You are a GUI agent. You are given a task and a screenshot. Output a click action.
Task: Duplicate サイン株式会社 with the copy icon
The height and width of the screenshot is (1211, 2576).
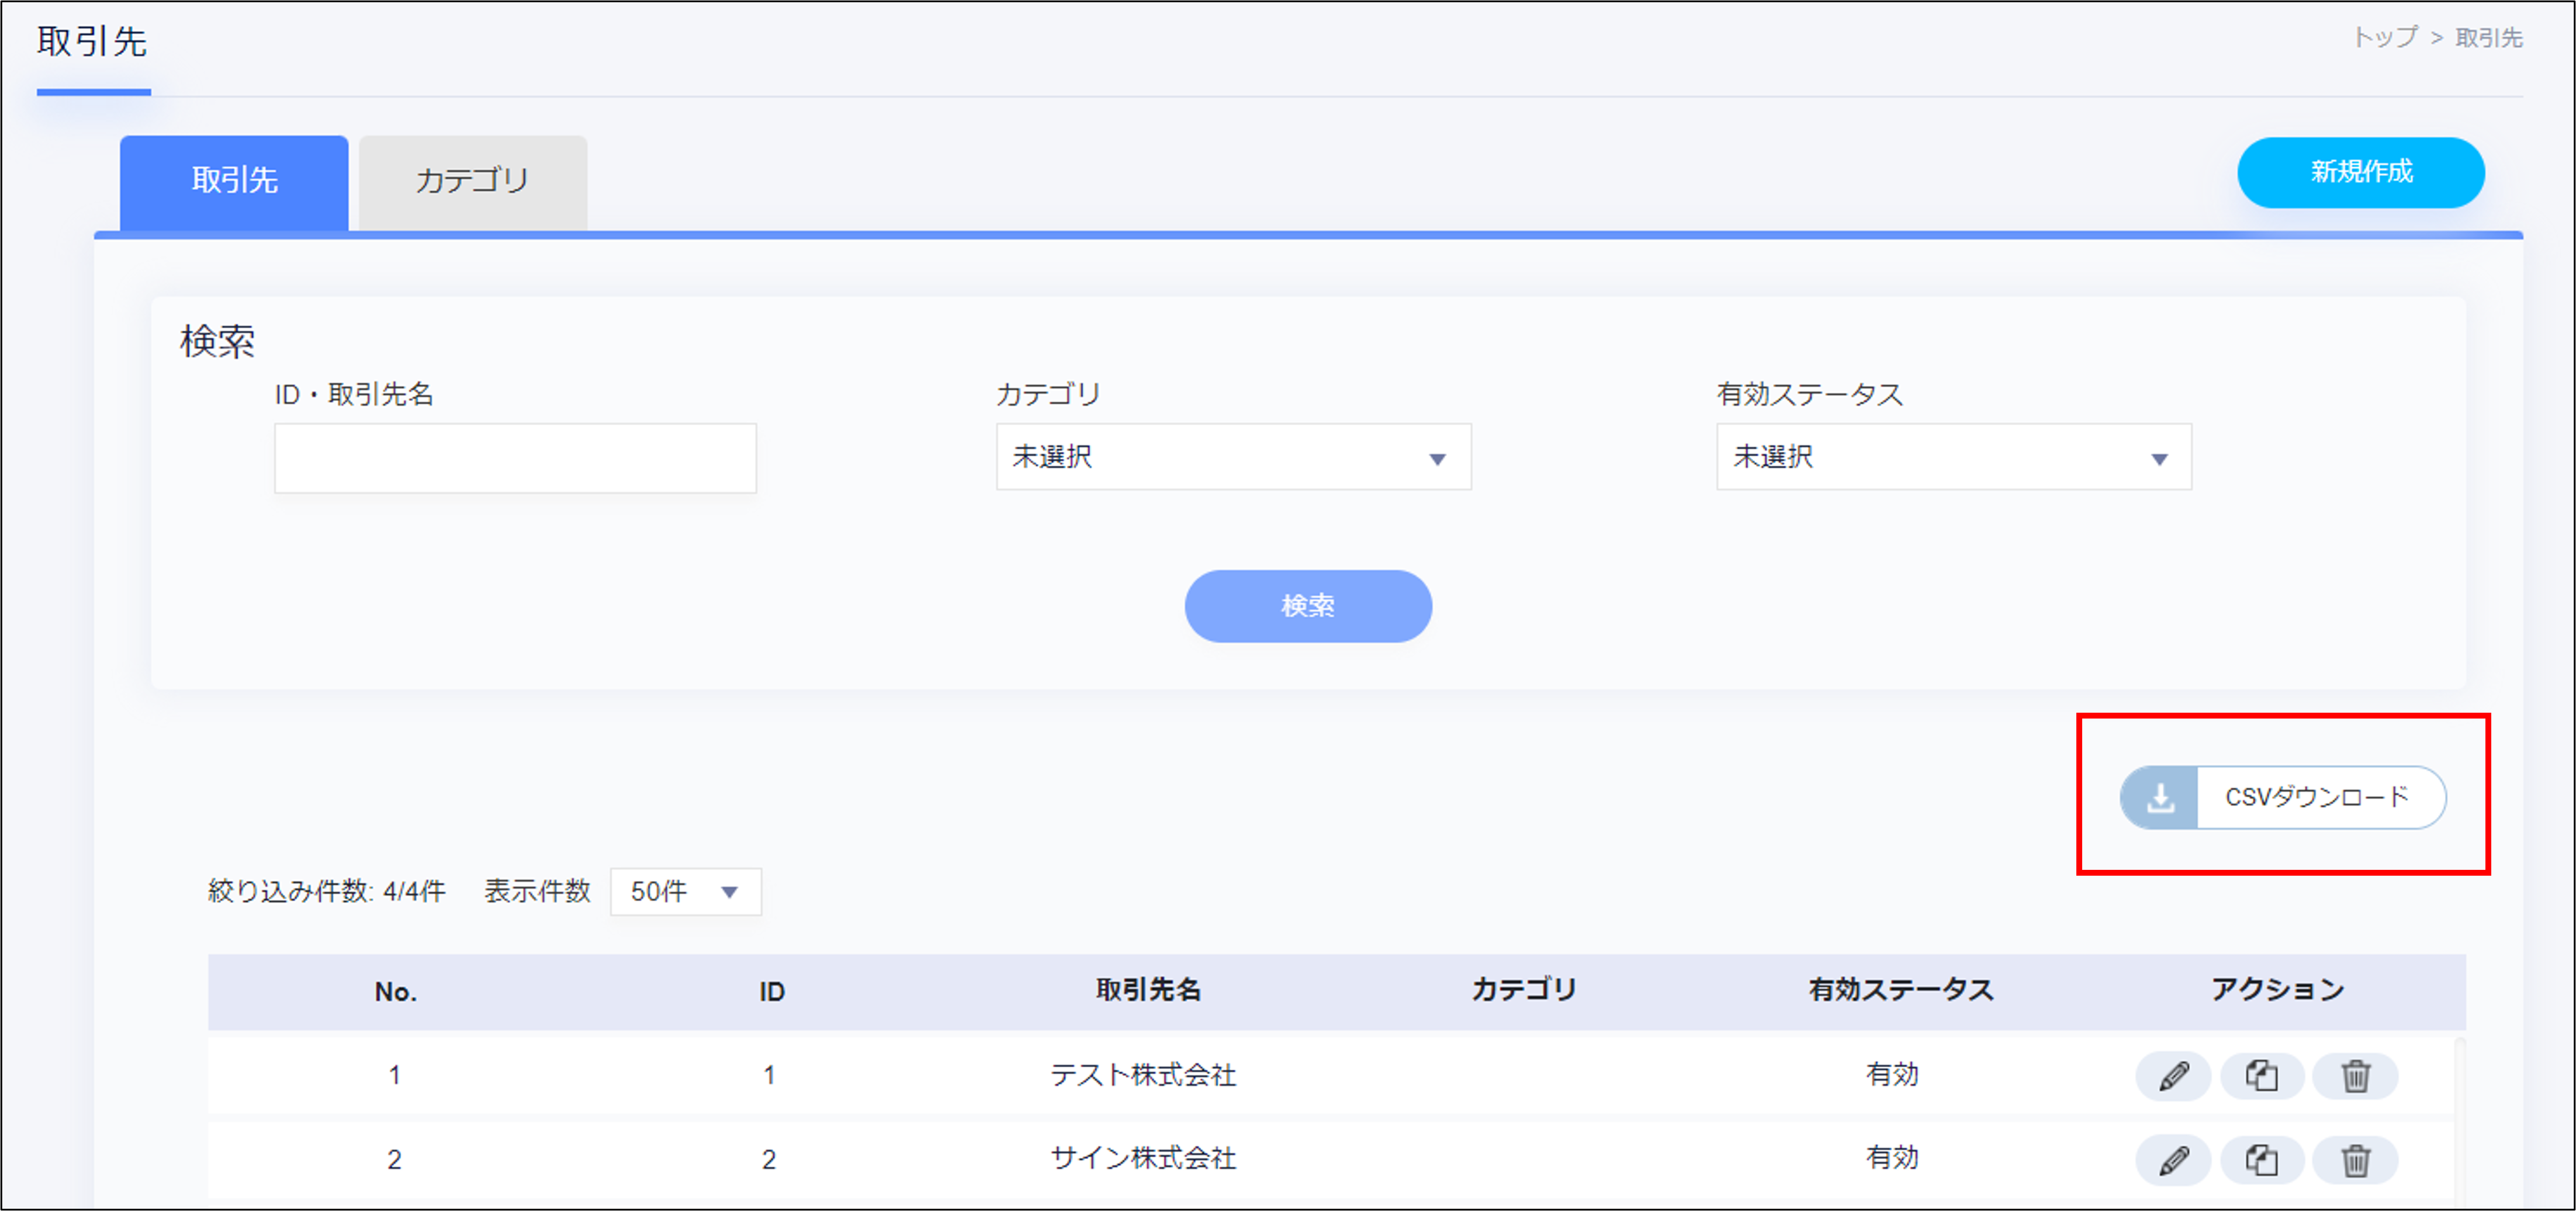click(x=2262, y=1160)
